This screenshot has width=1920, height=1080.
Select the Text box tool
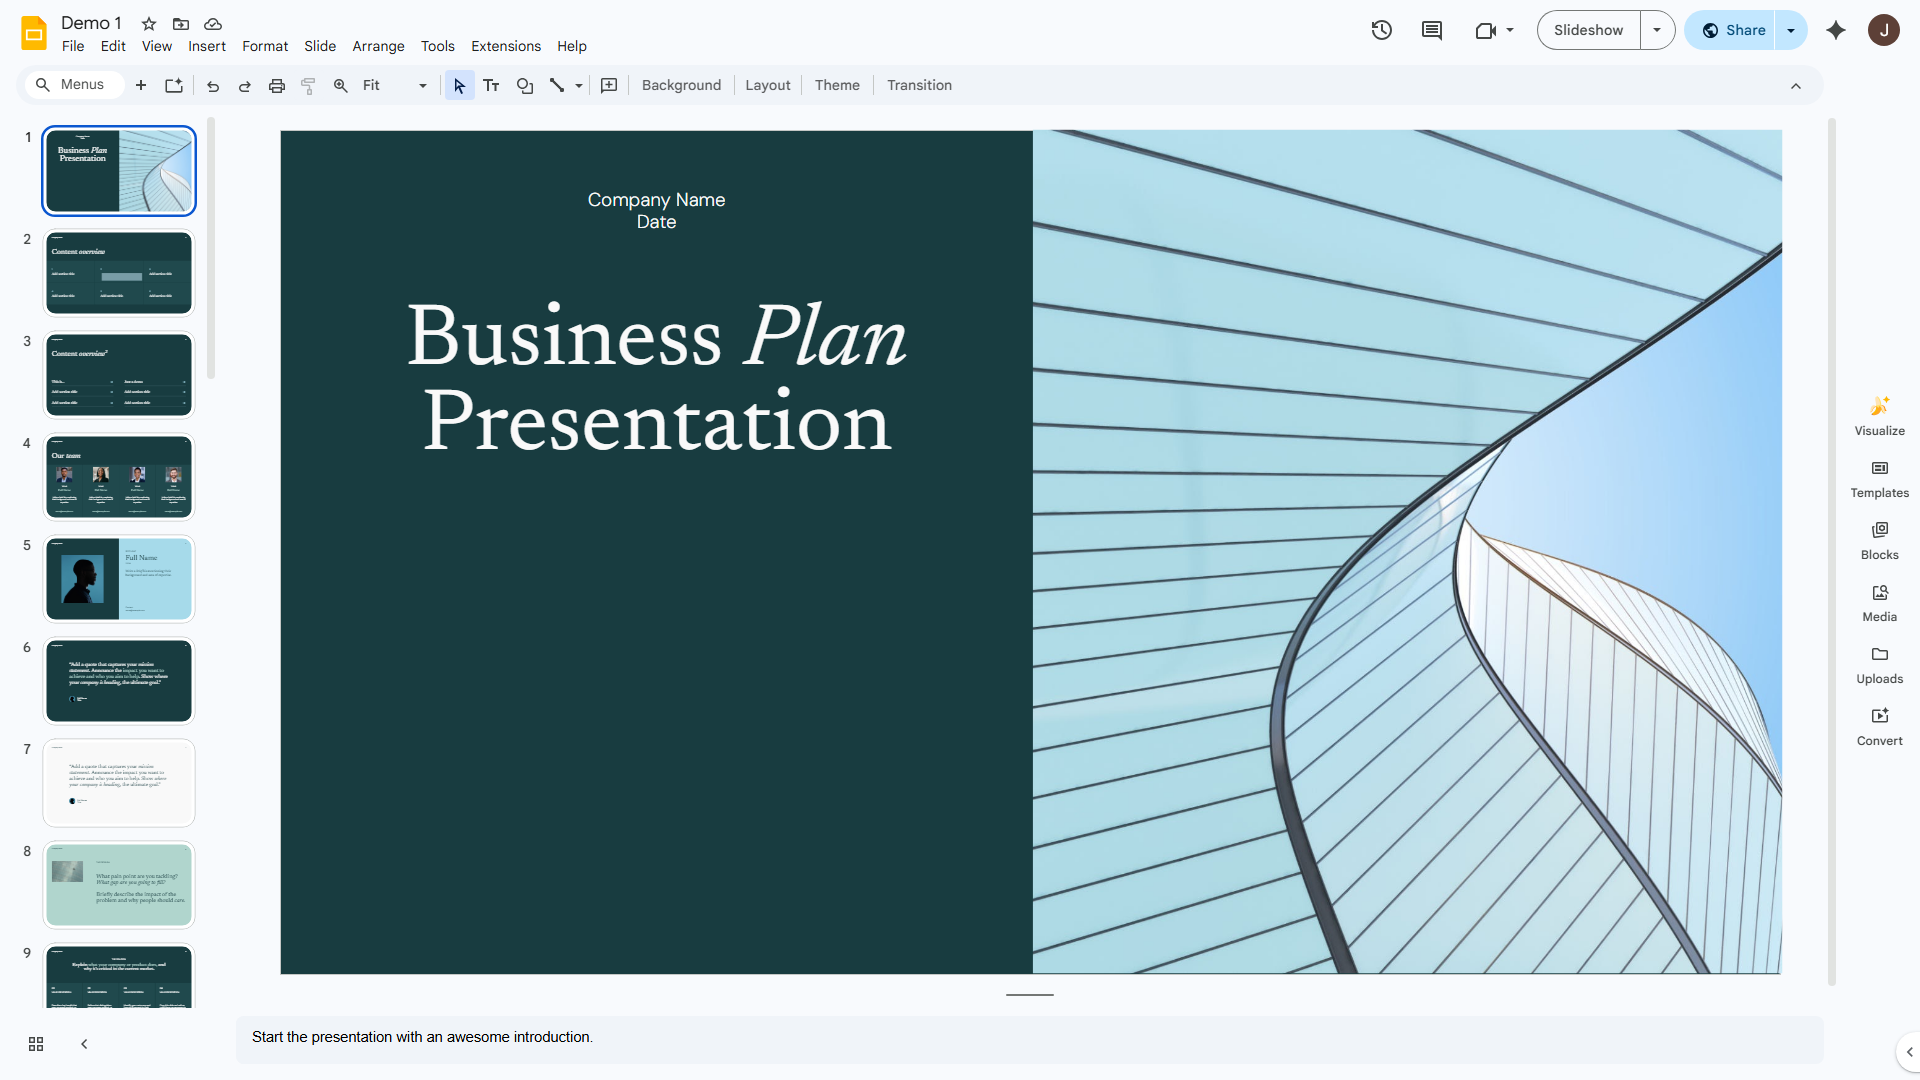pyautogui.click(x=491, y=85)
